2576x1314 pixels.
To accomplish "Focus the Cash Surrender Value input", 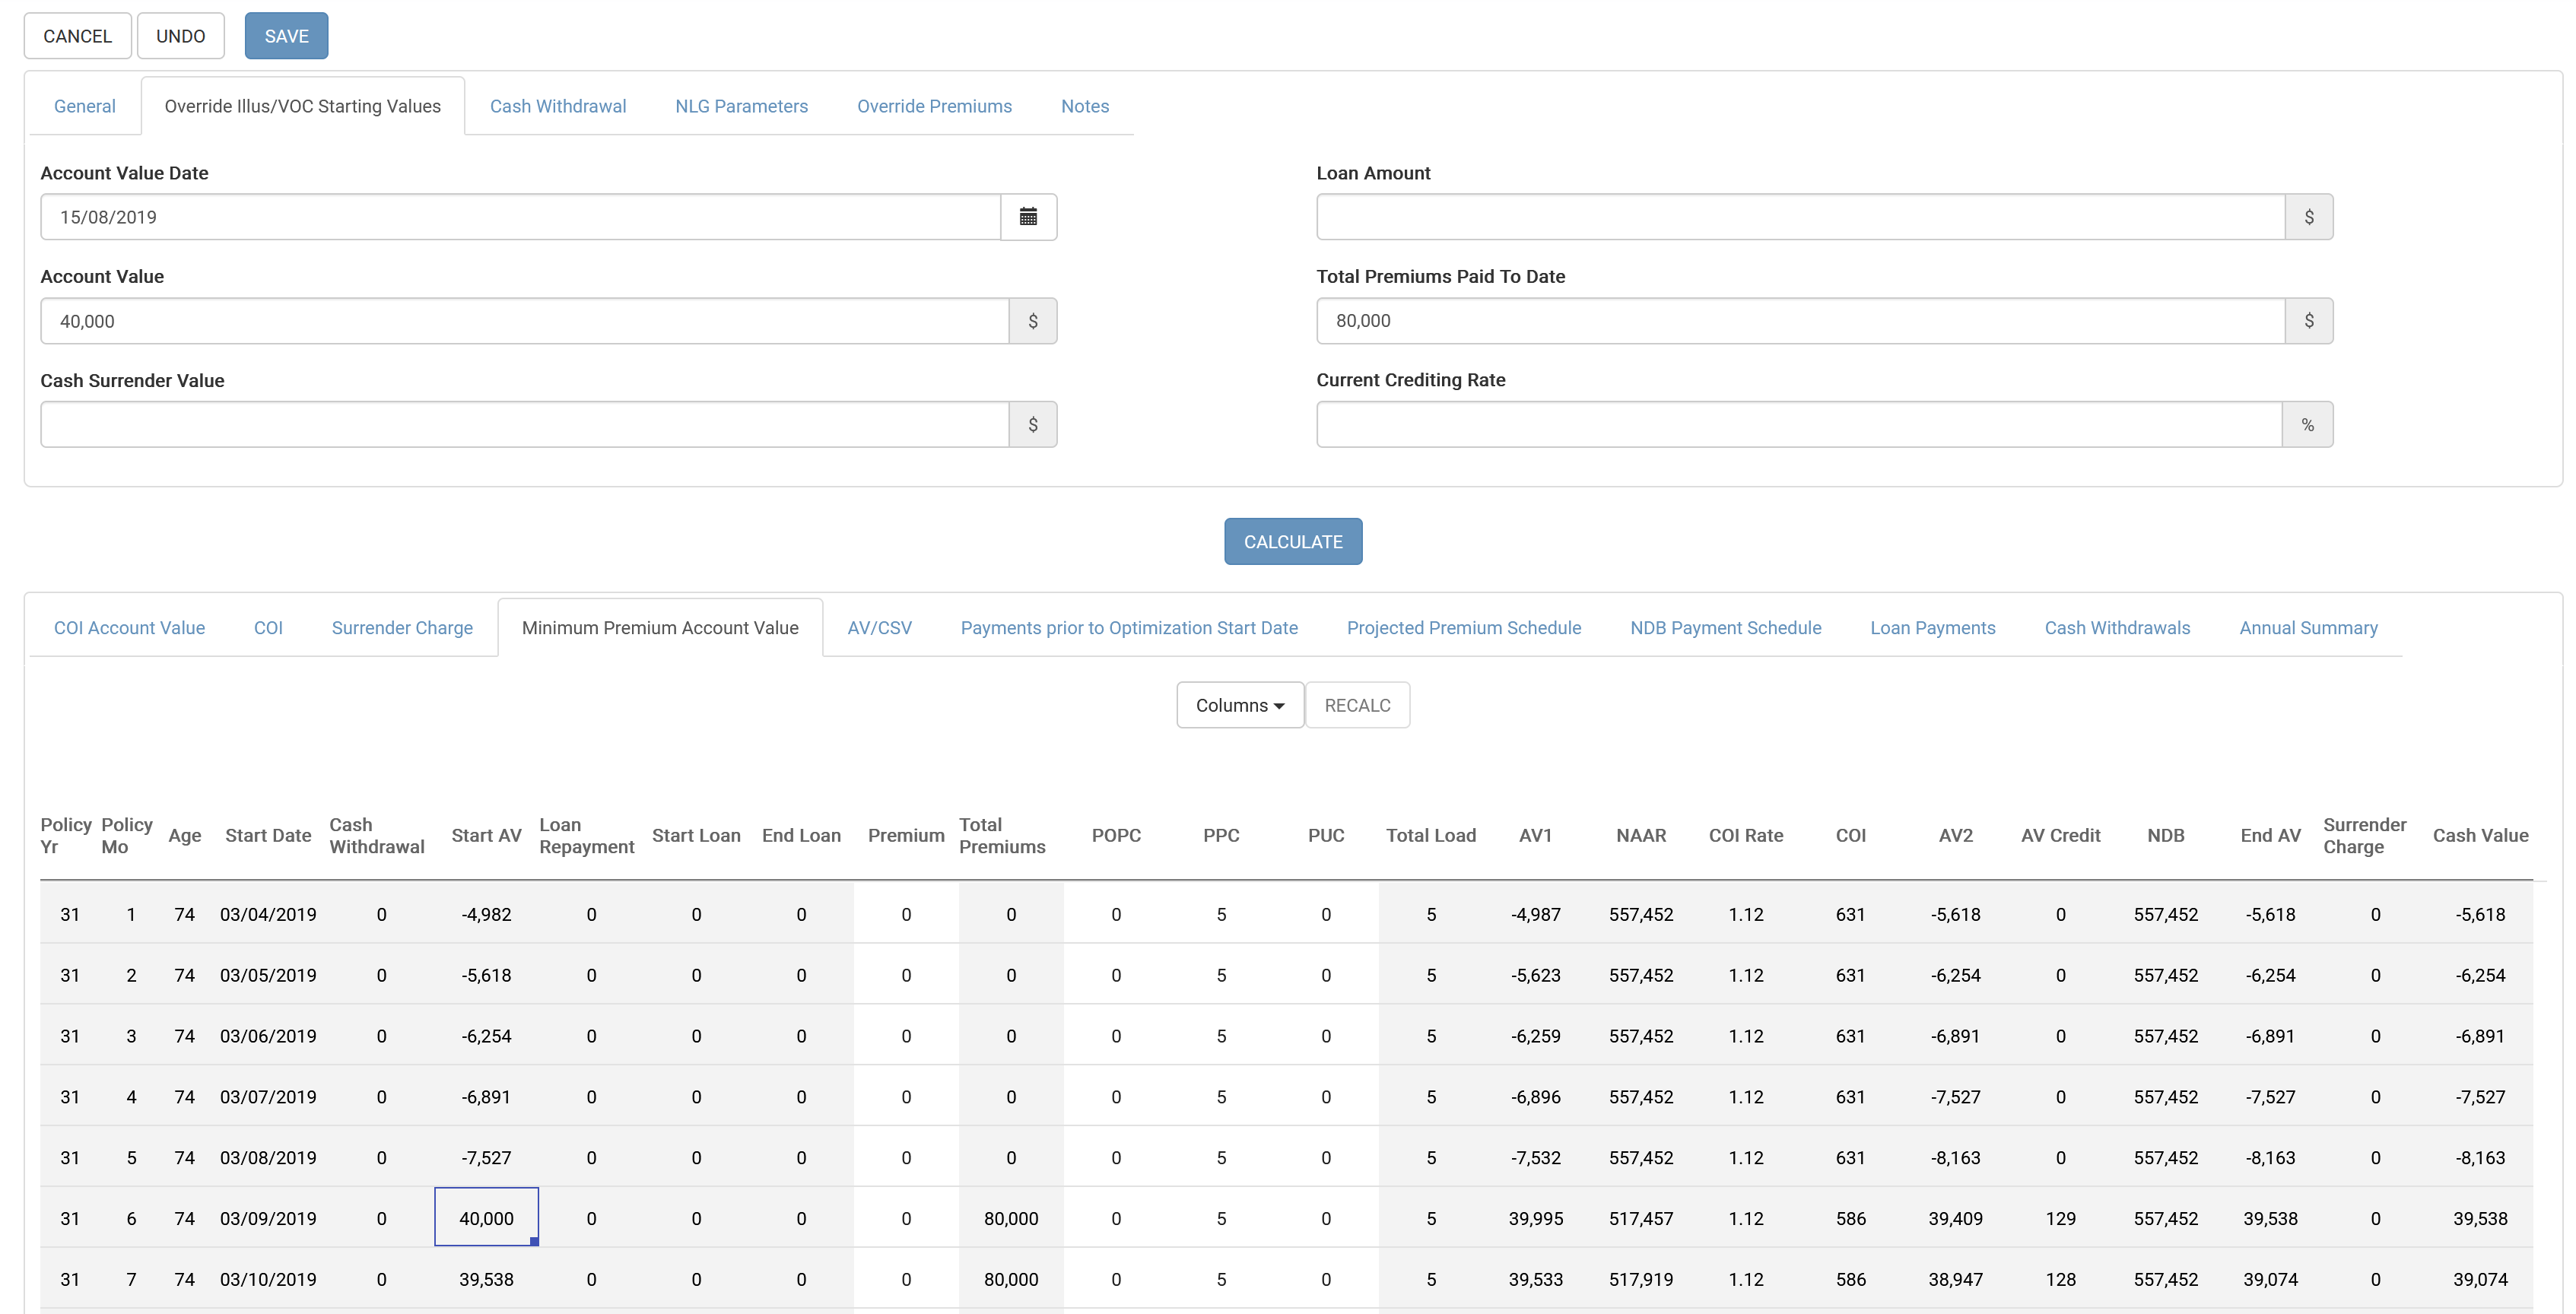I will [x=524, y=425].
